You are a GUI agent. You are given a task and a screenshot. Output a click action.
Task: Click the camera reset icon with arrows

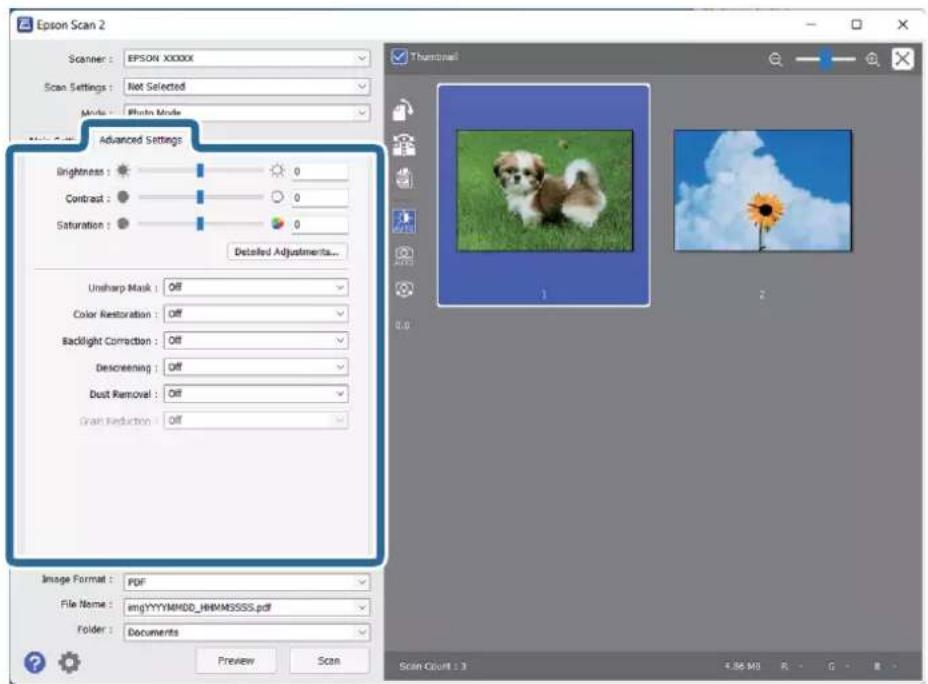coord(404,289)
